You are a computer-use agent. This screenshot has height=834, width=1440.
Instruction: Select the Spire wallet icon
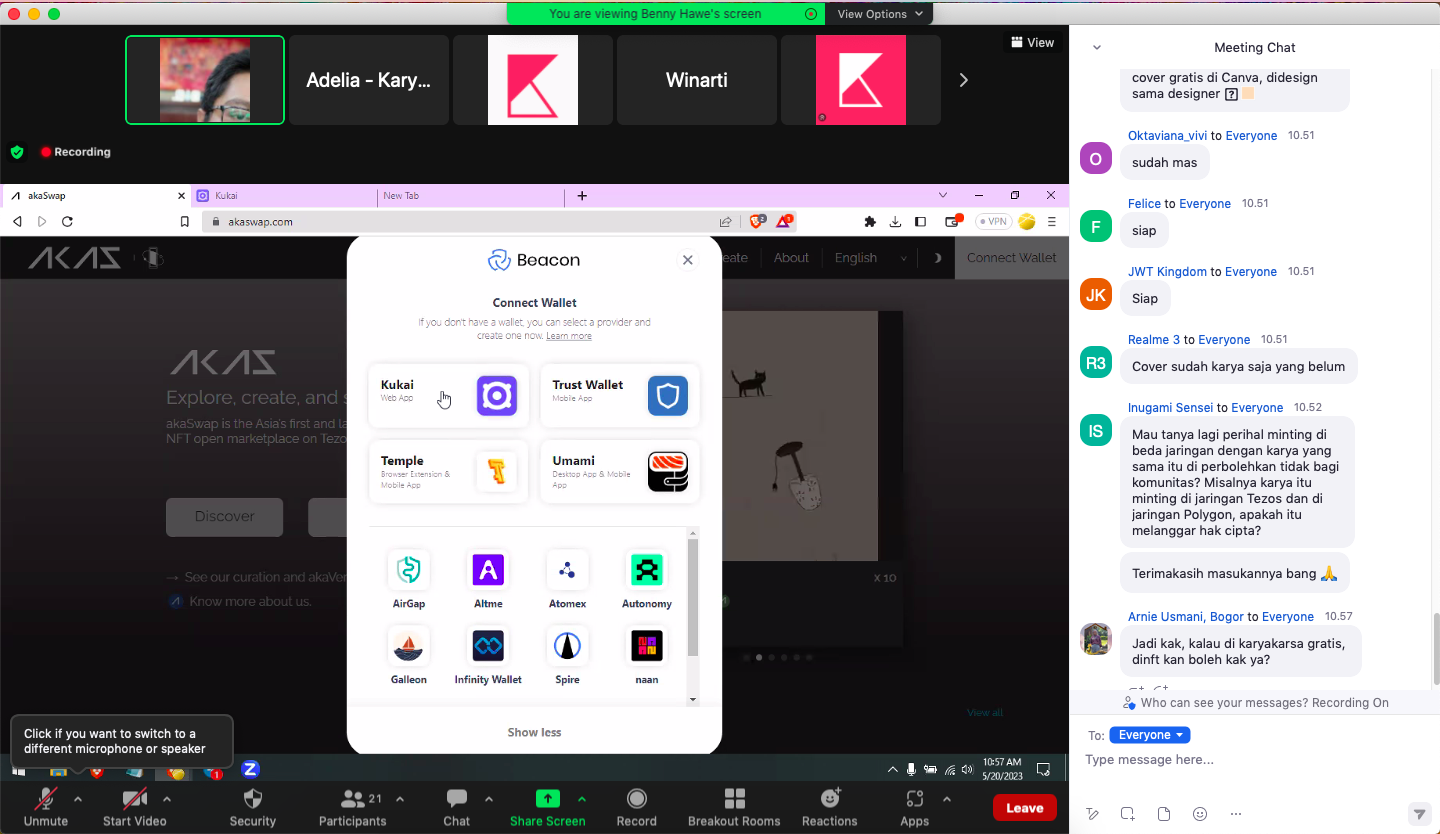567,646
